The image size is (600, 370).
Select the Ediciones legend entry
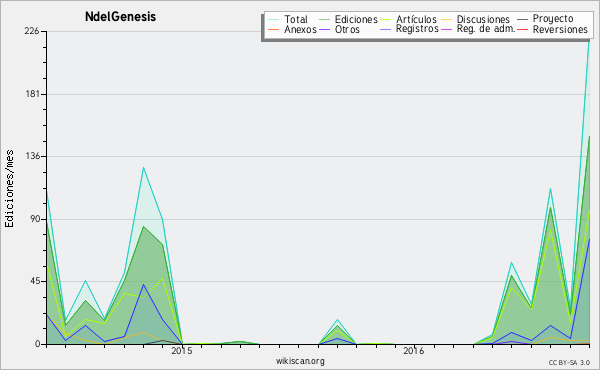pos(356,19)
